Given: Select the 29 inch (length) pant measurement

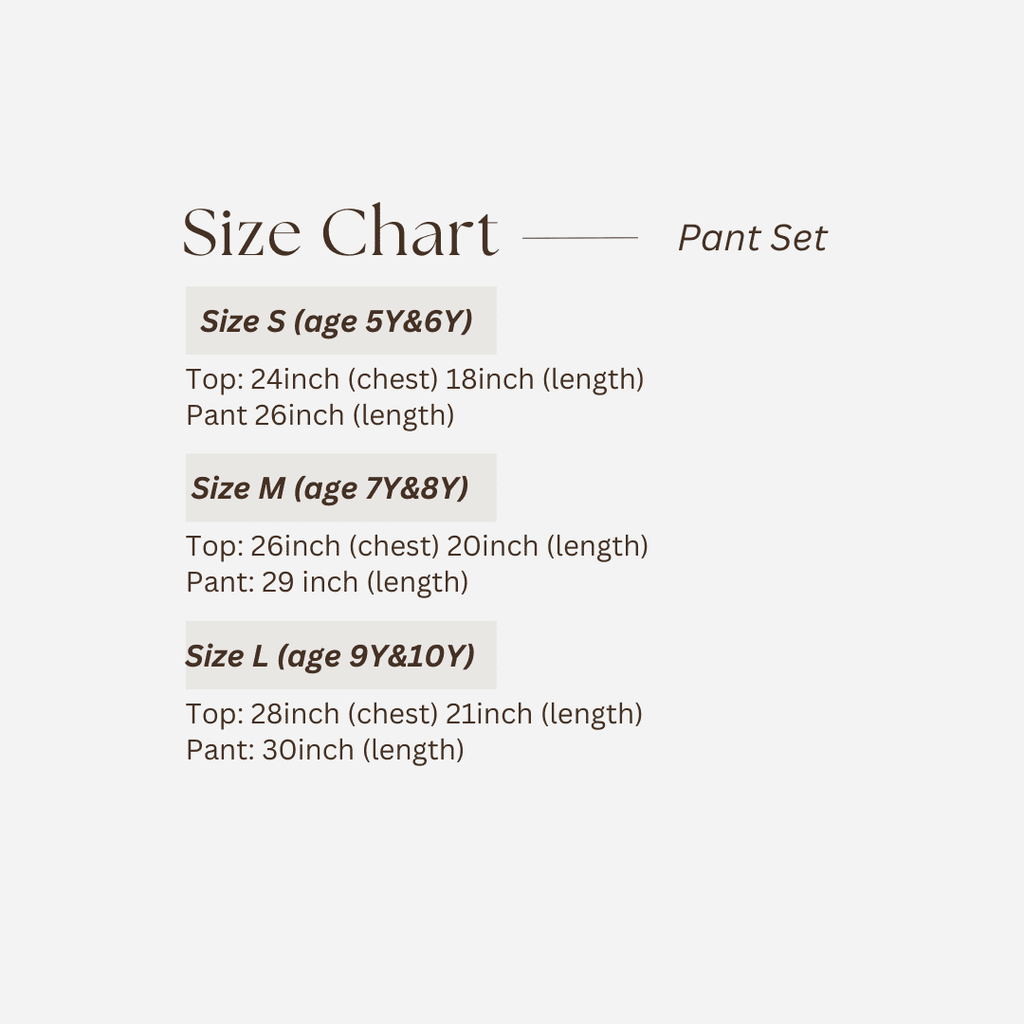Looking at the screenshot, I should (365, 582).
